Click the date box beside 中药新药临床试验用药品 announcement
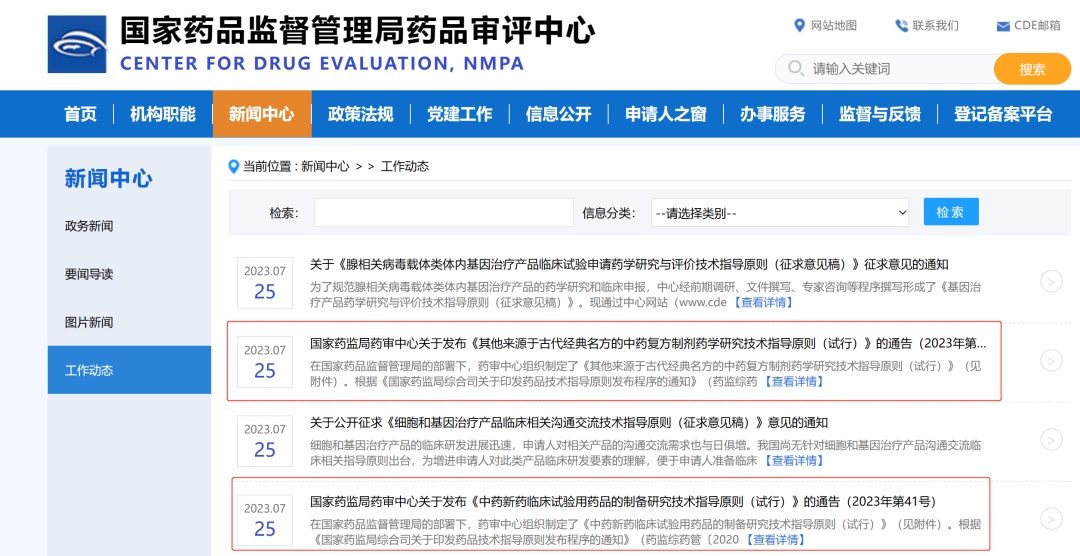This screenshot has width=1080, height=556. pos(264,520)
